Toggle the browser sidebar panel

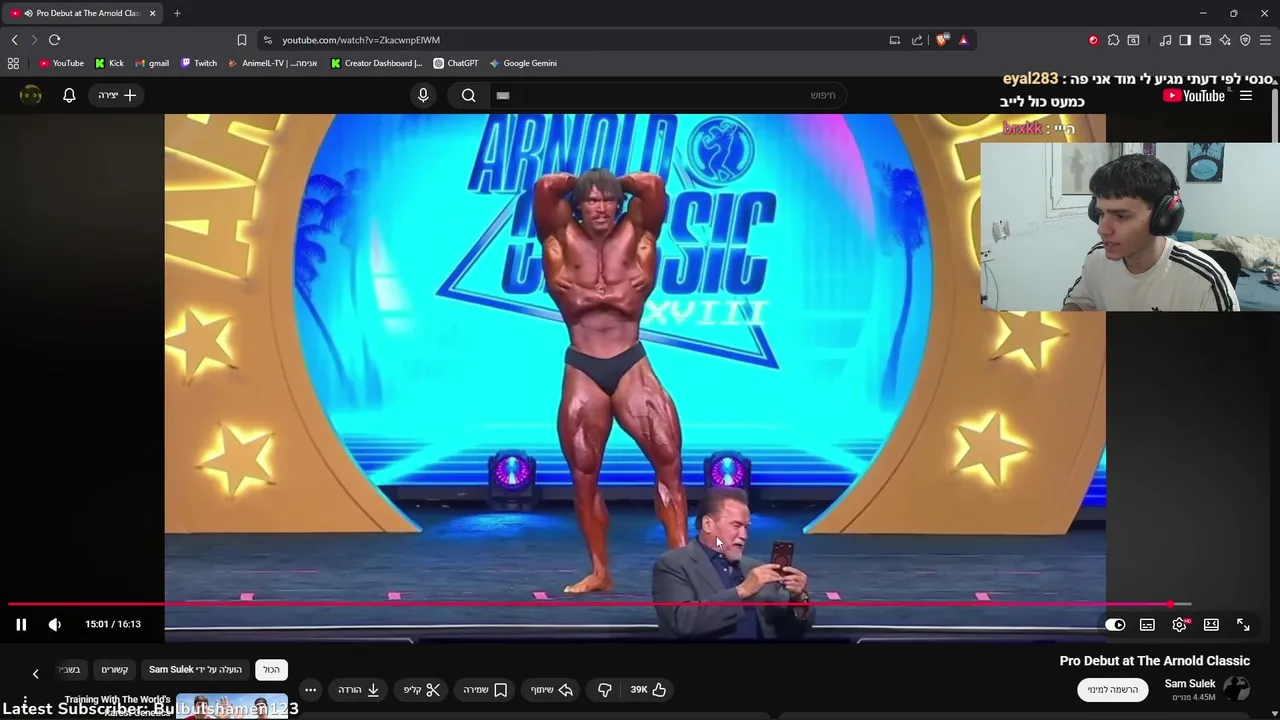(x=1185, y=40)
